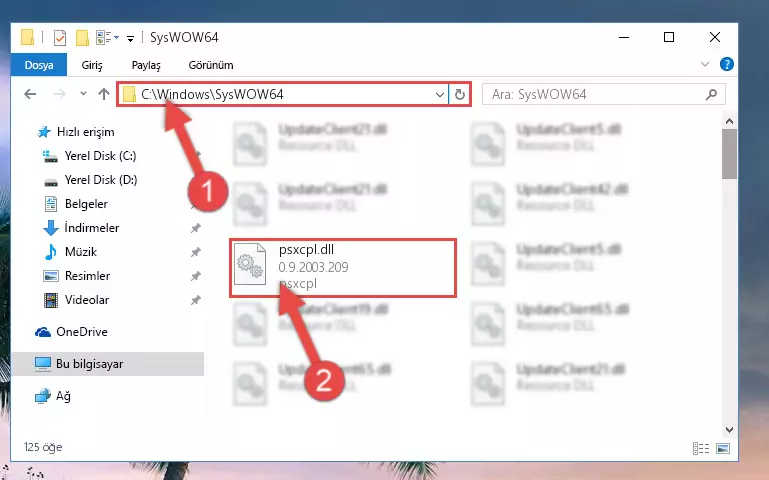
Task: Refresh the SysWOW64 folder
Action: (460, 95)
